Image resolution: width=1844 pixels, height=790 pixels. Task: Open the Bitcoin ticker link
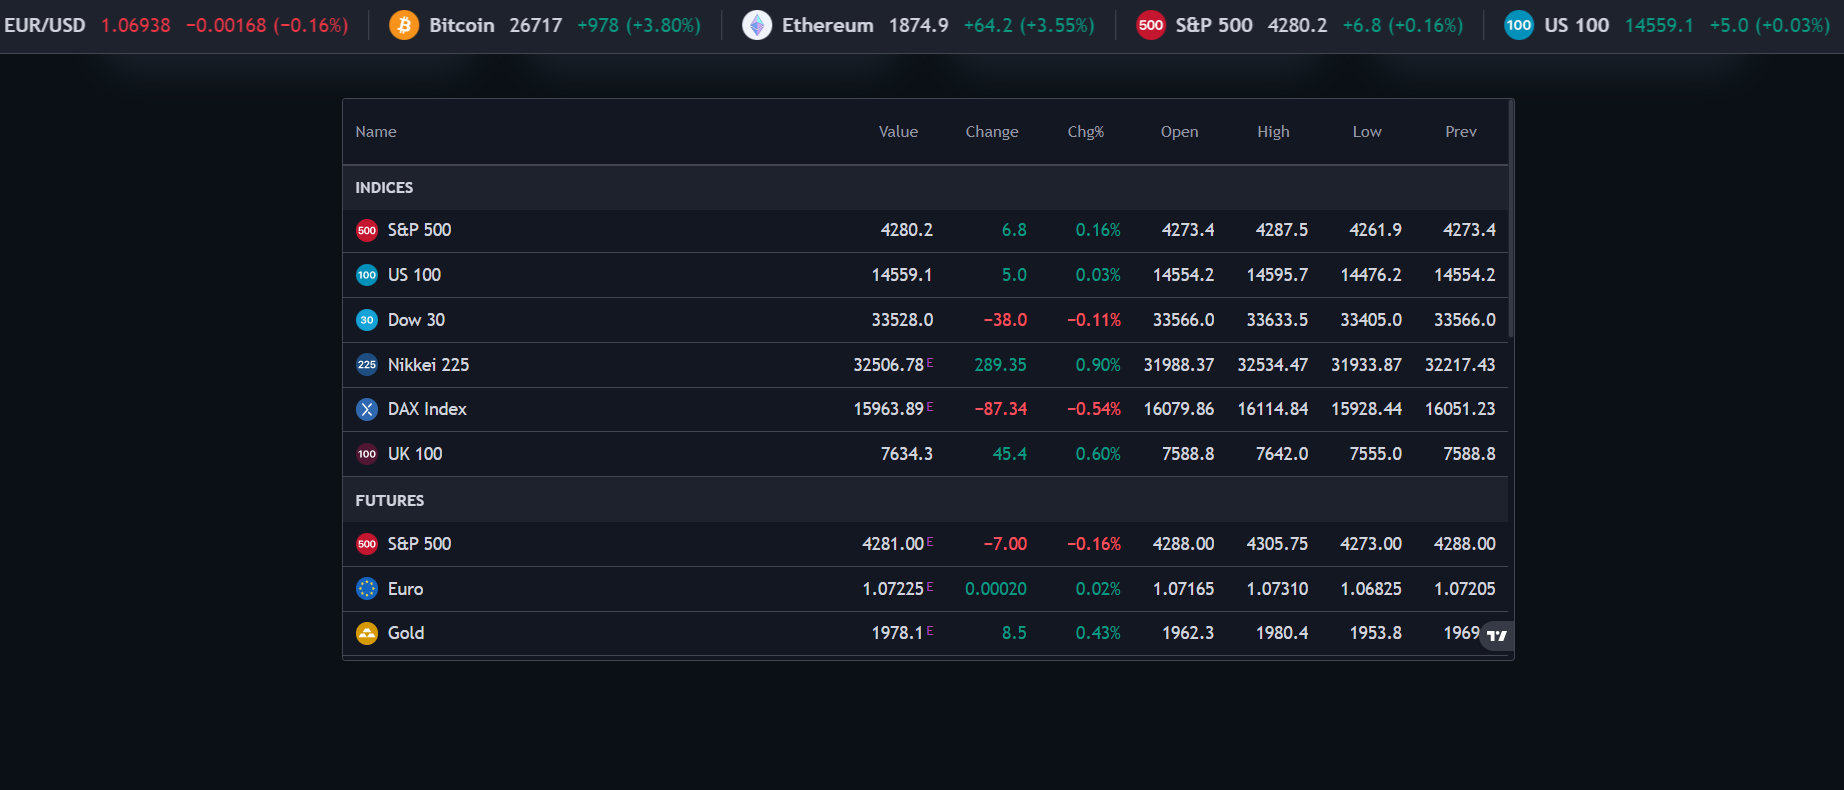[x=545, y=25]
